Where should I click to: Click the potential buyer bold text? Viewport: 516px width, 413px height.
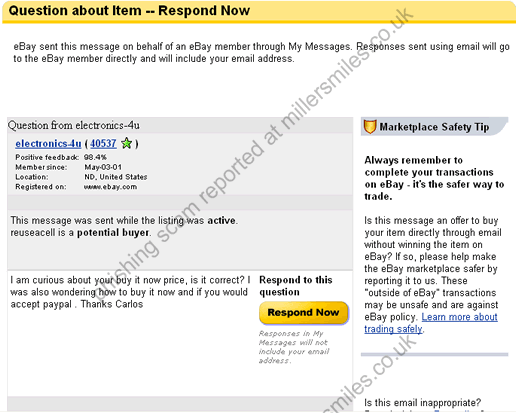tap(113, 232)
